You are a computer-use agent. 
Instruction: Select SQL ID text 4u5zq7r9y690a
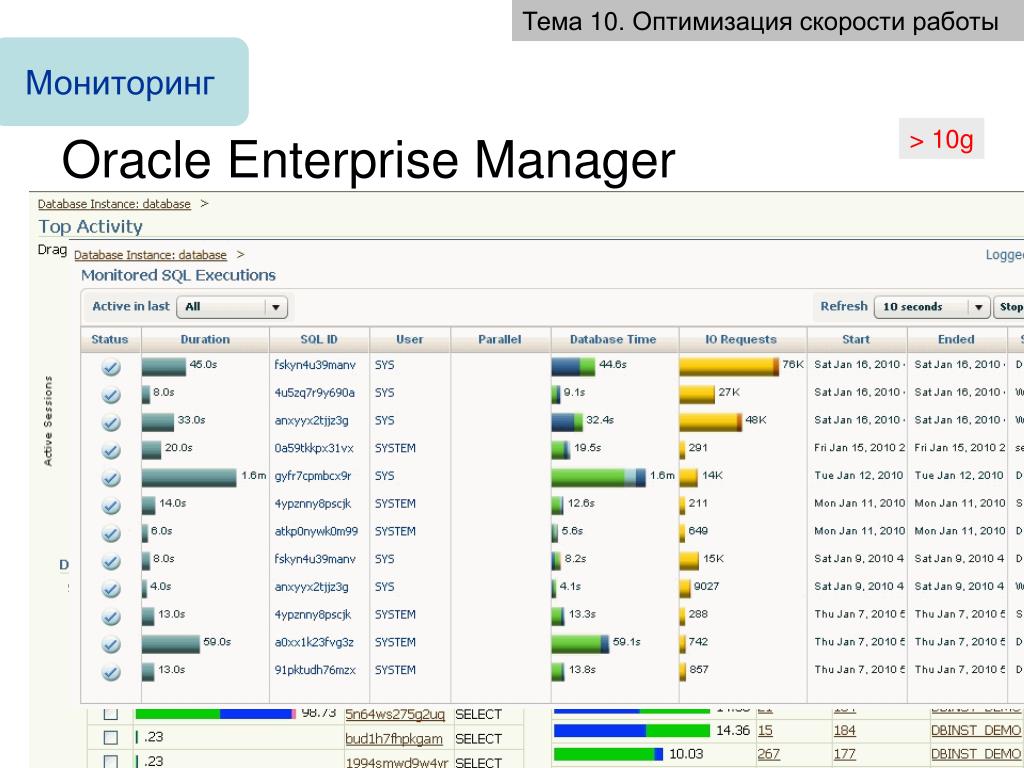[314, 392]
